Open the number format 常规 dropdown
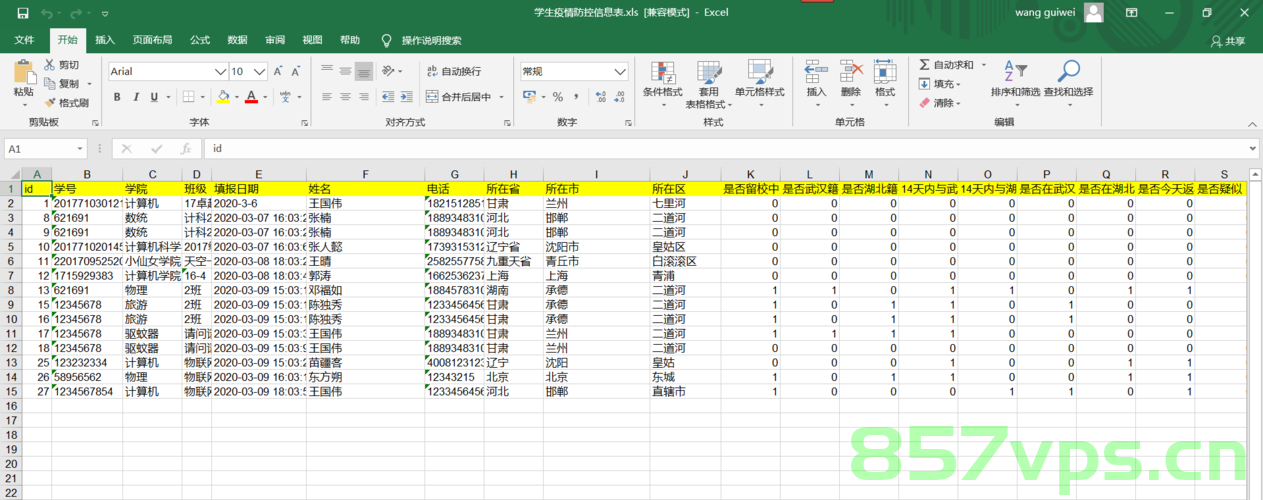1263x500 pixels. pos(622,72)
